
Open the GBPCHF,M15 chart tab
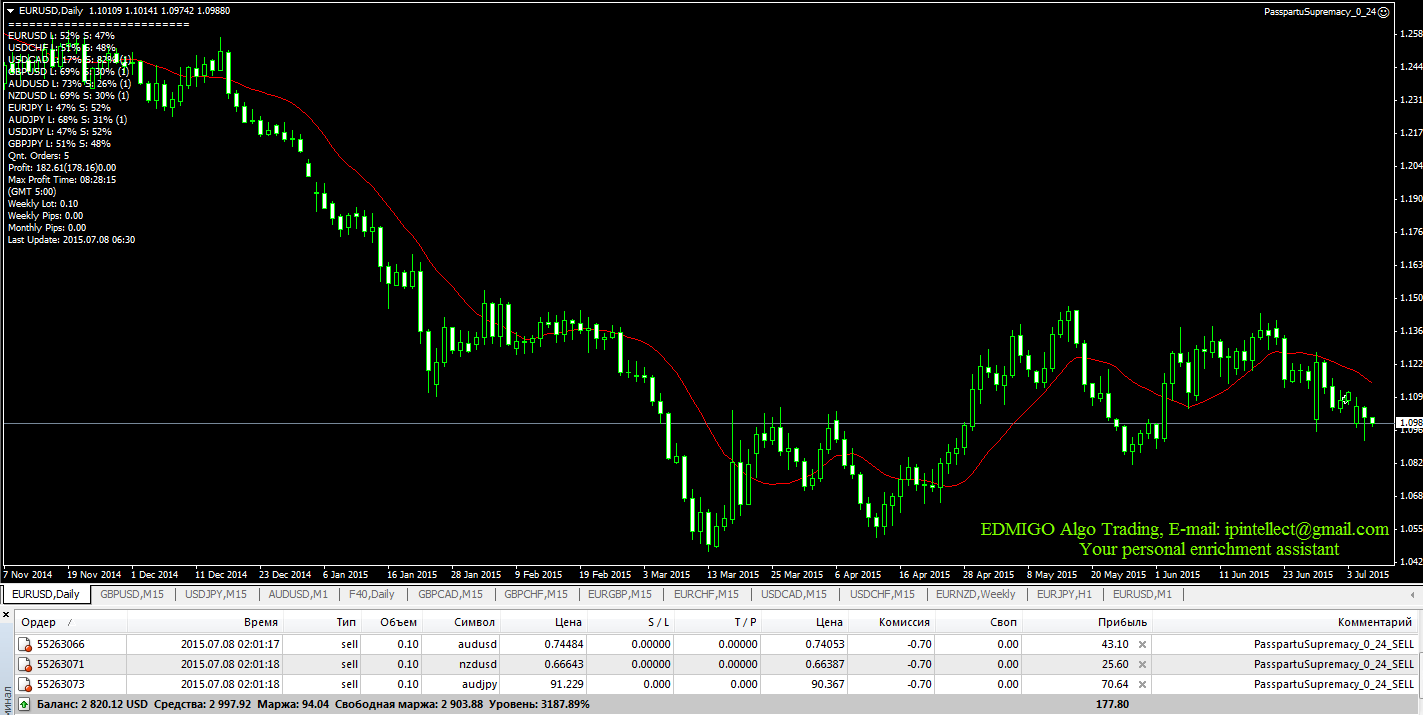pos(536,594)
